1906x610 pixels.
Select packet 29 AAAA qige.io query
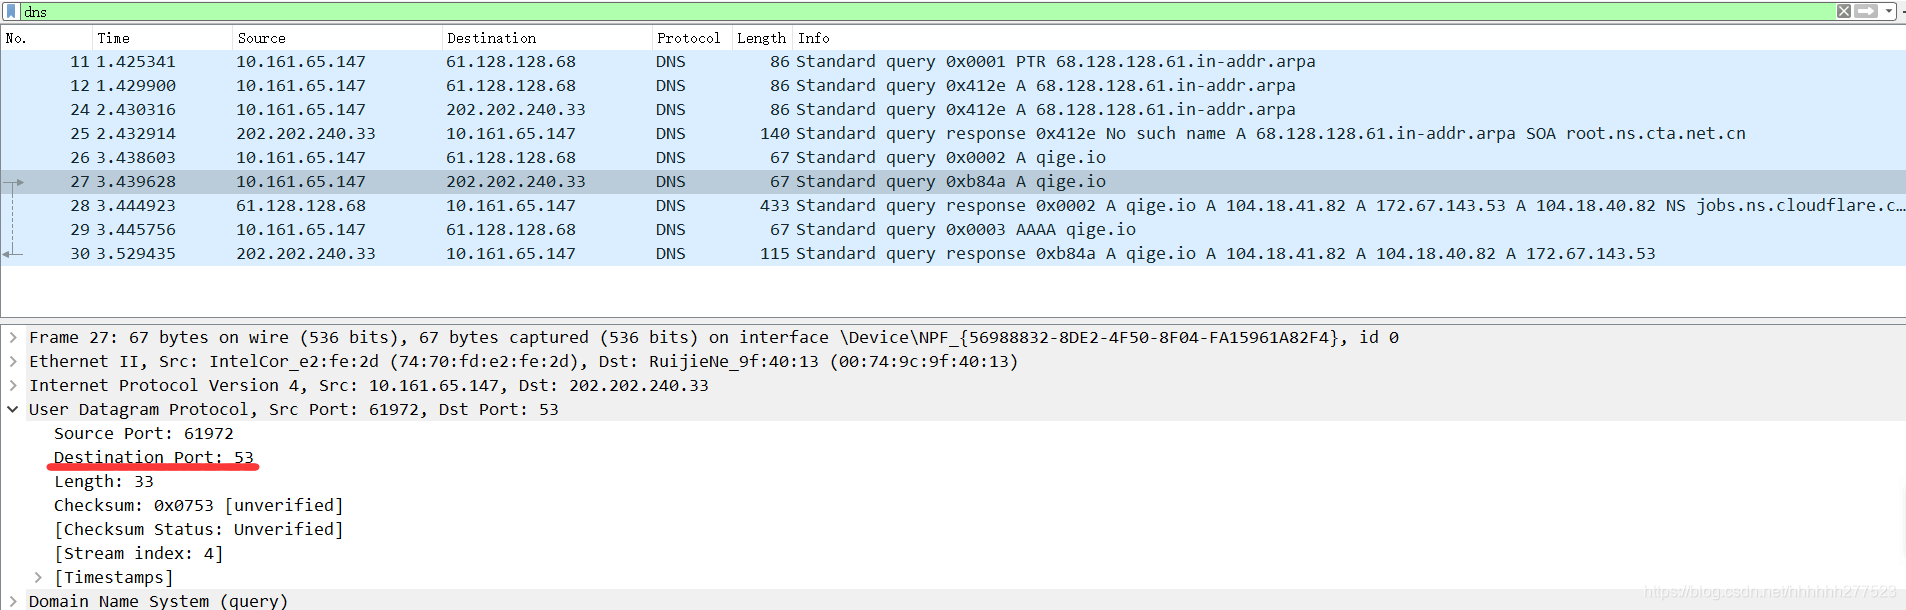(x=953, y=230)
